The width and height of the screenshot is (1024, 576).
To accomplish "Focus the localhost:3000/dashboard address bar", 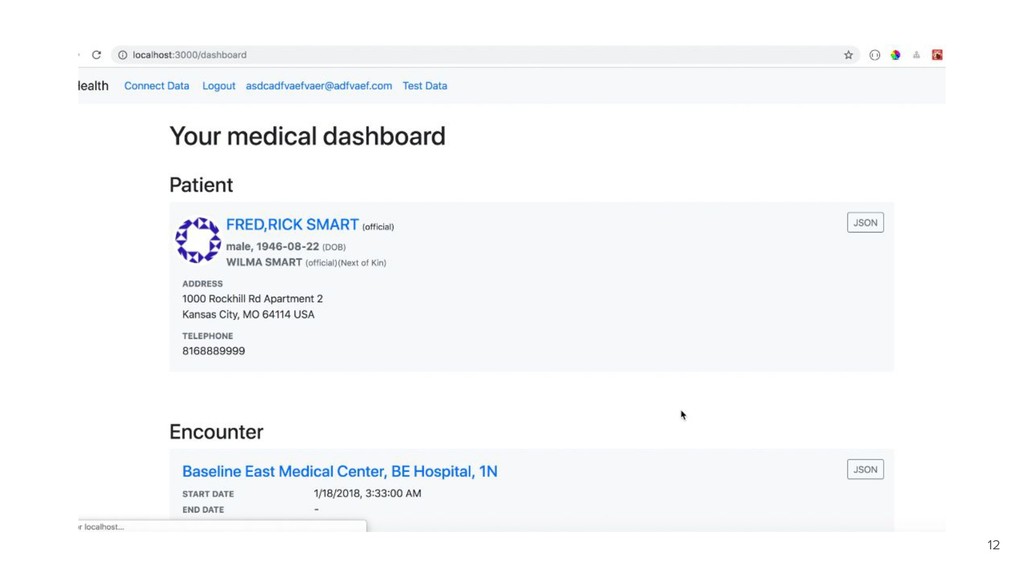I will (x=483, y=55).
